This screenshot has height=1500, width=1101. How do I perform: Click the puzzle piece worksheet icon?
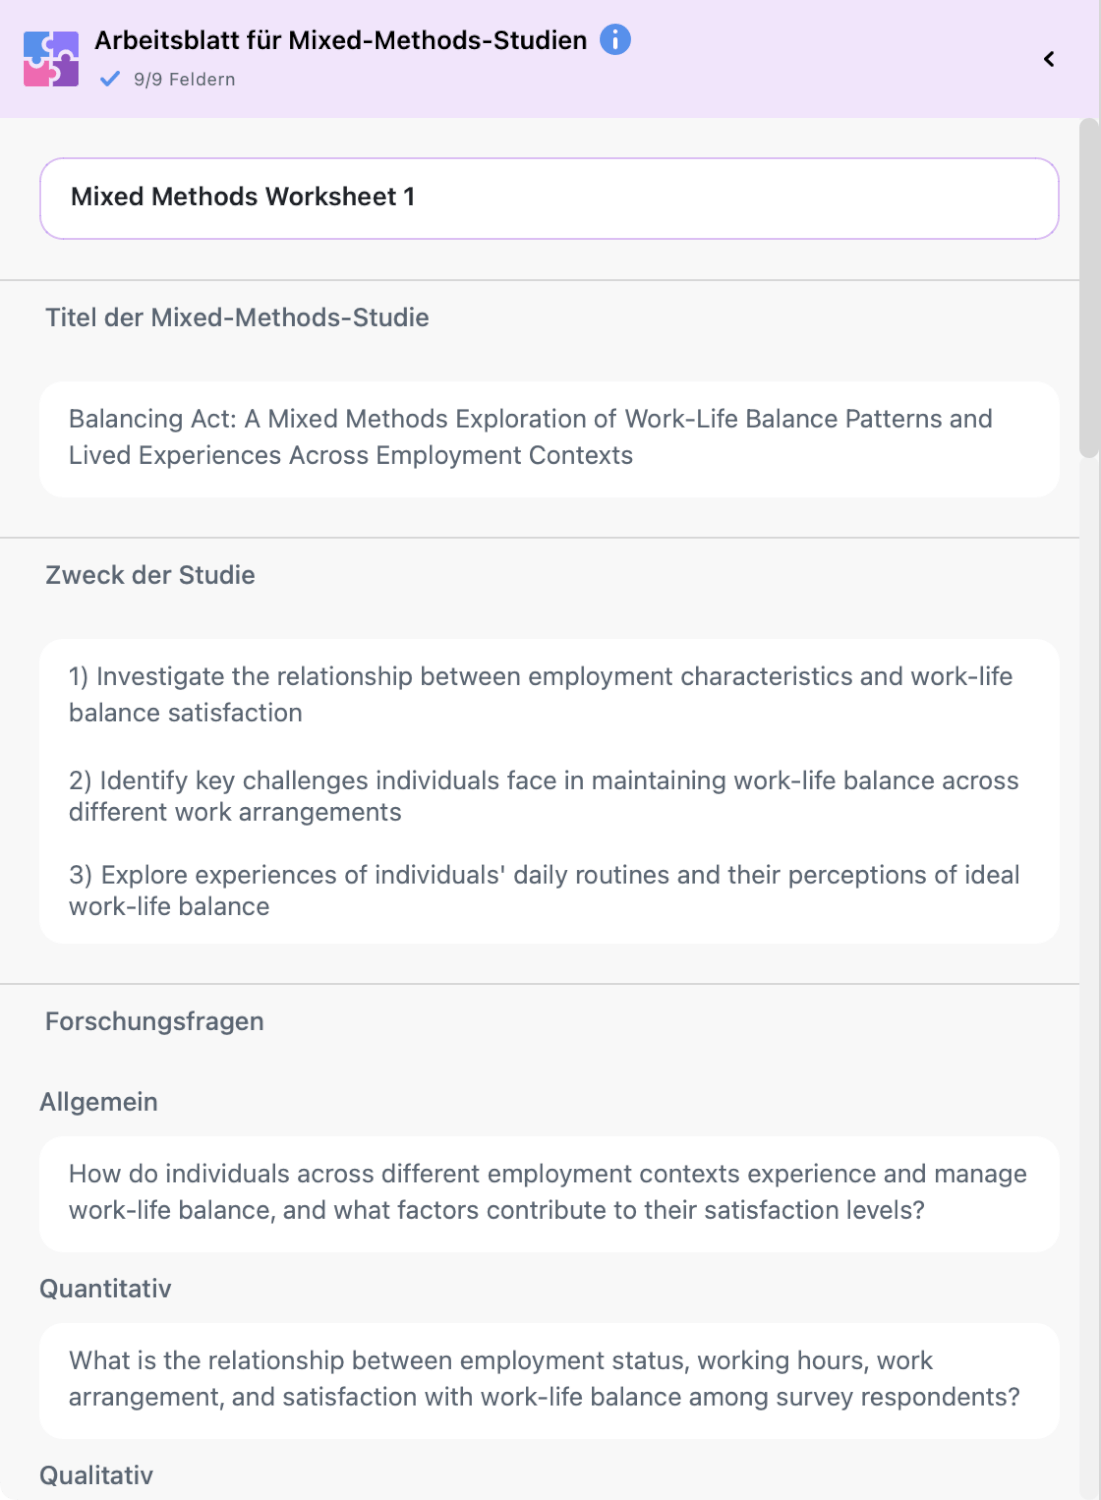(x=52, y=57)
